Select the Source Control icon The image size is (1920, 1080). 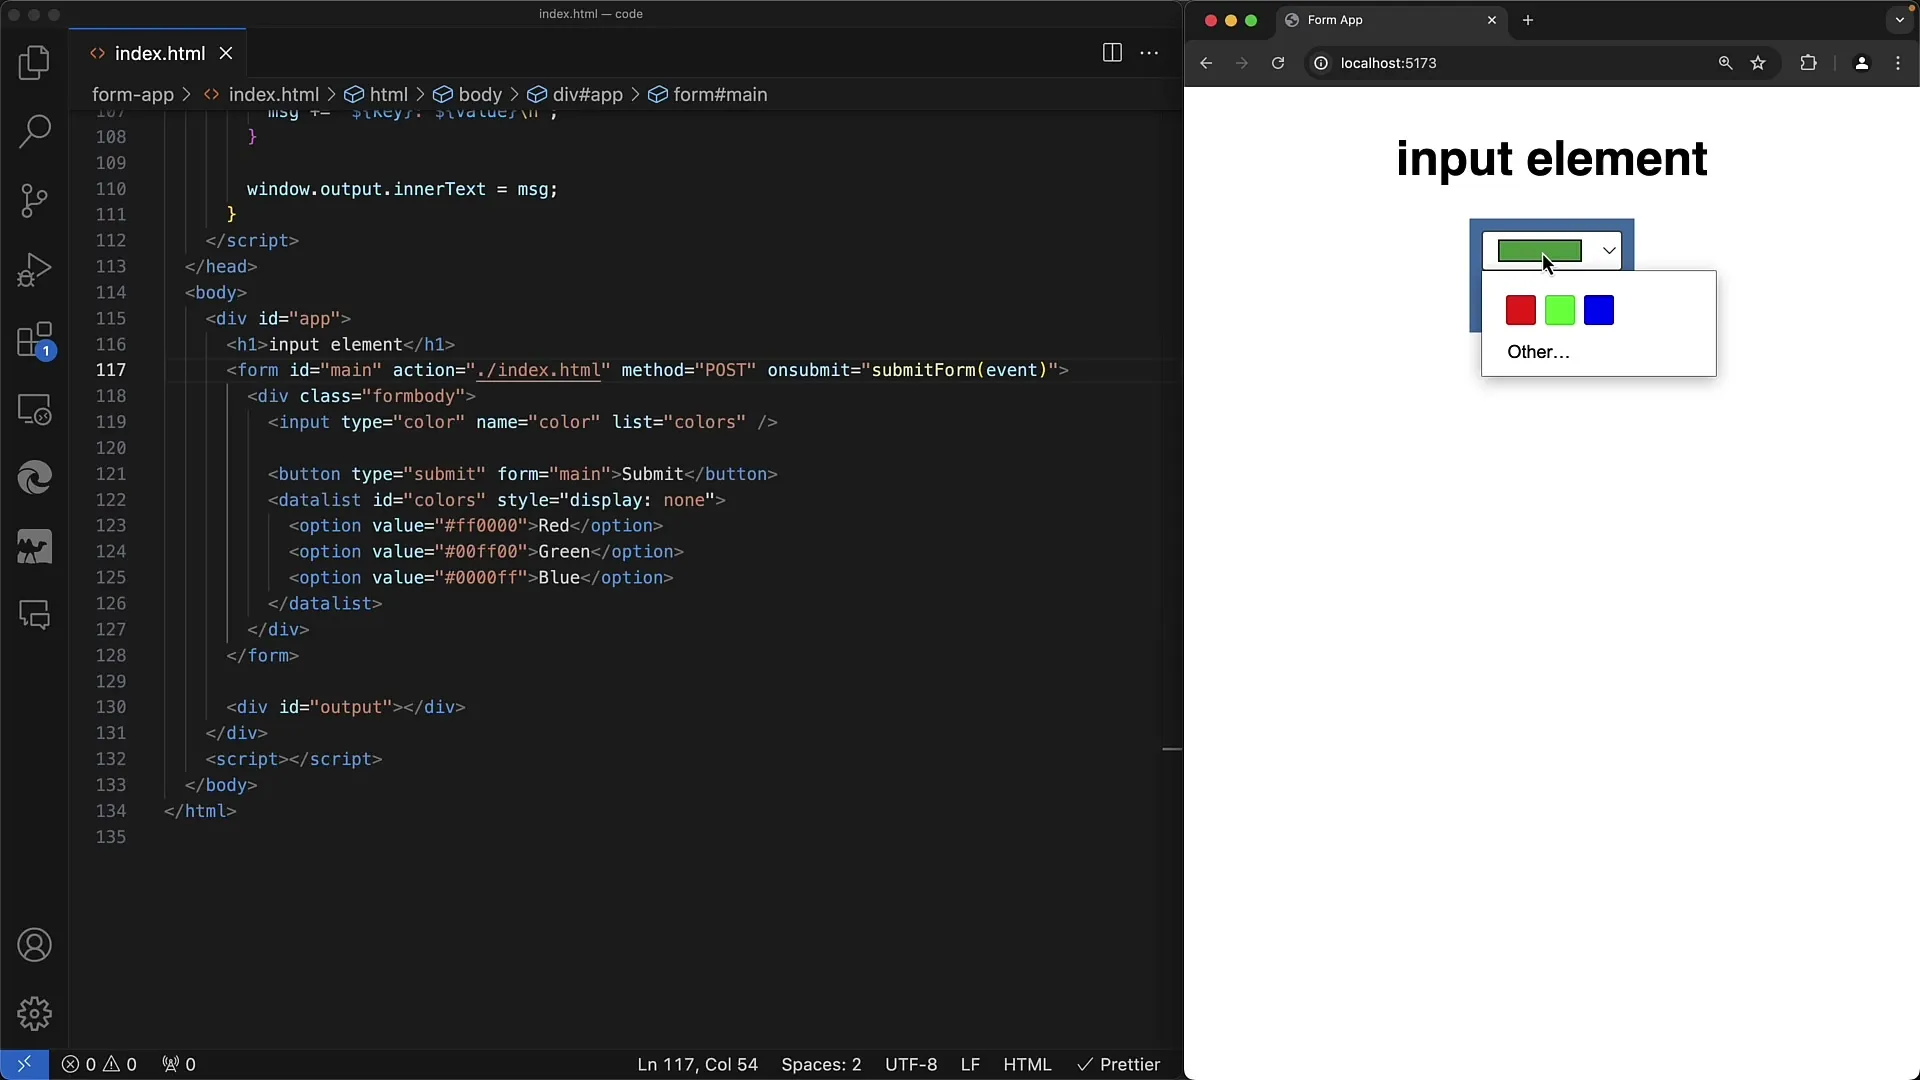click(x=36, y=199)
